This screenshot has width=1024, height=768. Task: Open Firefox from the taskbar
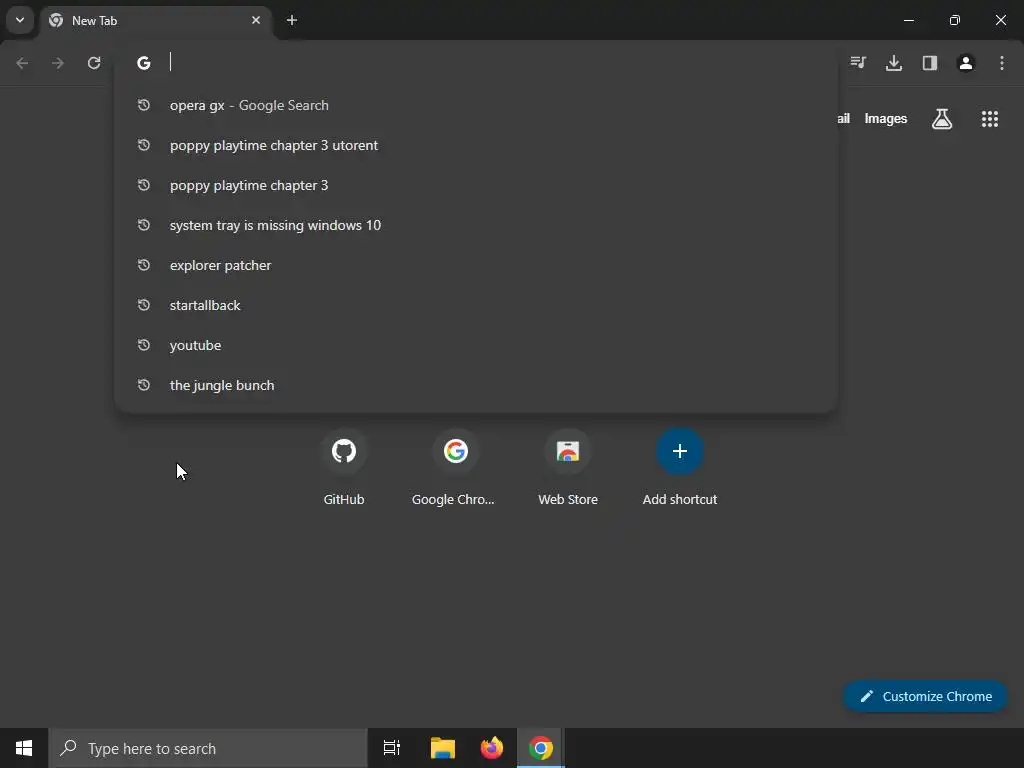(492, 748)
